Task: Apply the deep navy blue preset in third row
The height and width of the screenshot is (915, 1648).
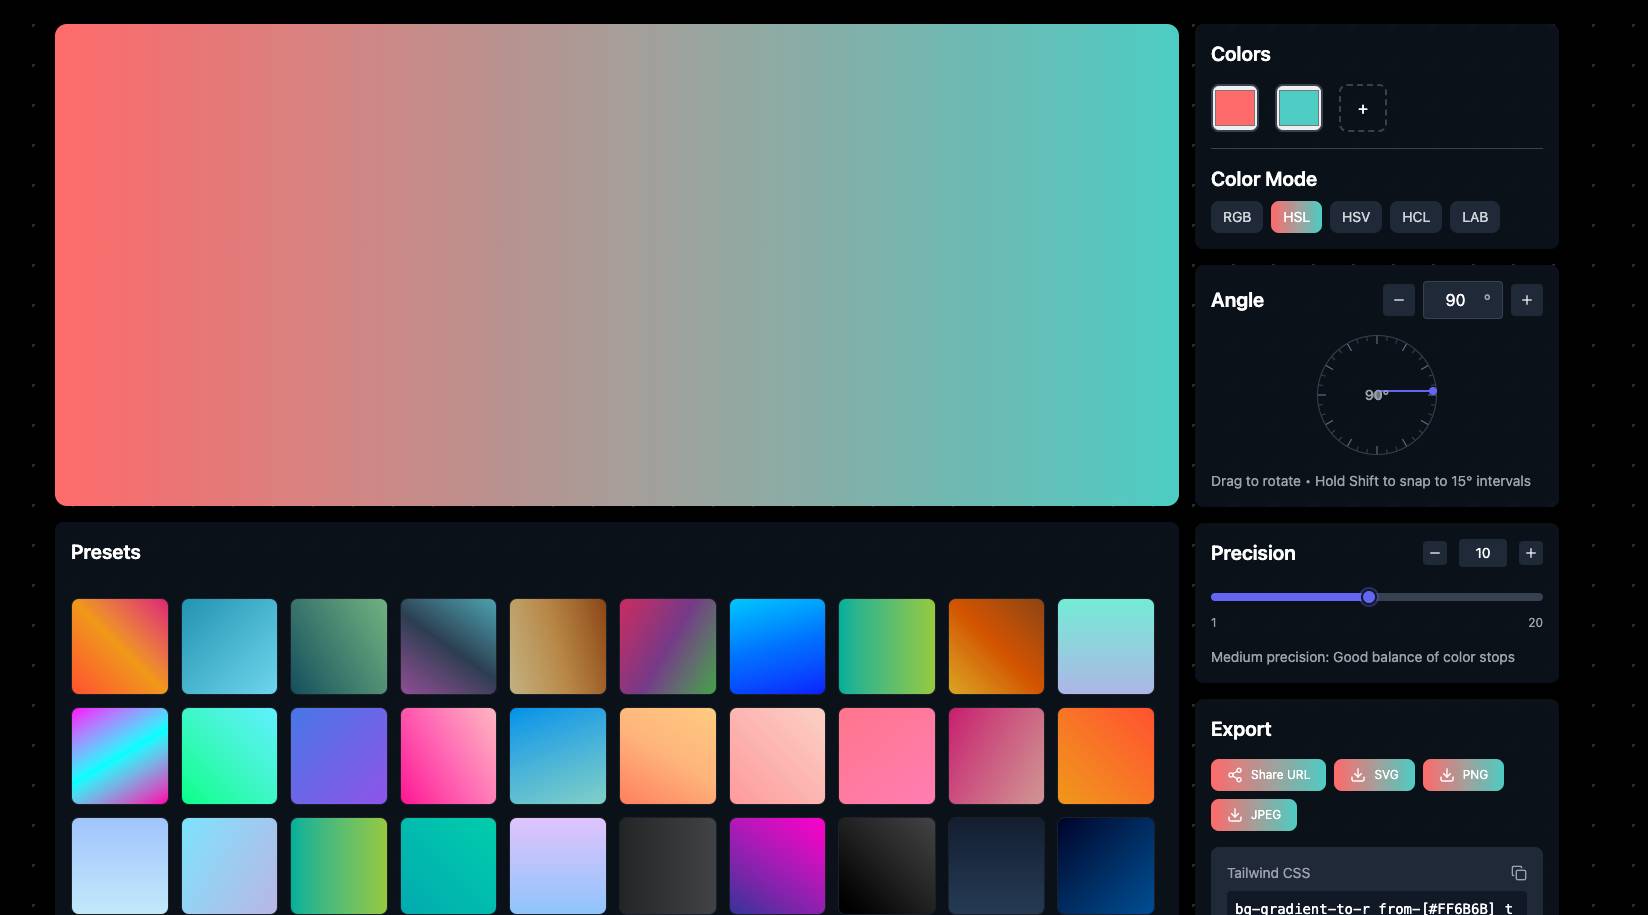Action: click(1106, 866)
